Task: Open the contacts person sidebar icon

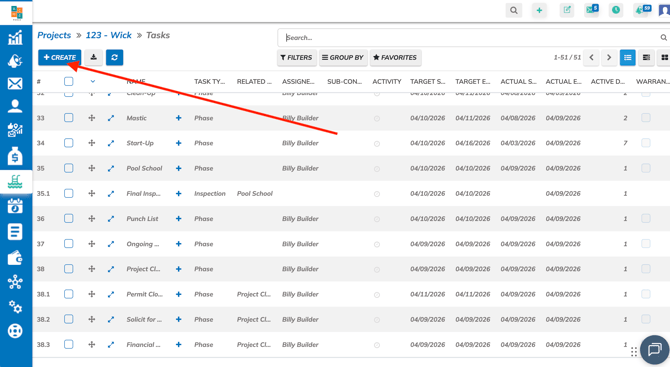Action: click(x=15, y=106)
